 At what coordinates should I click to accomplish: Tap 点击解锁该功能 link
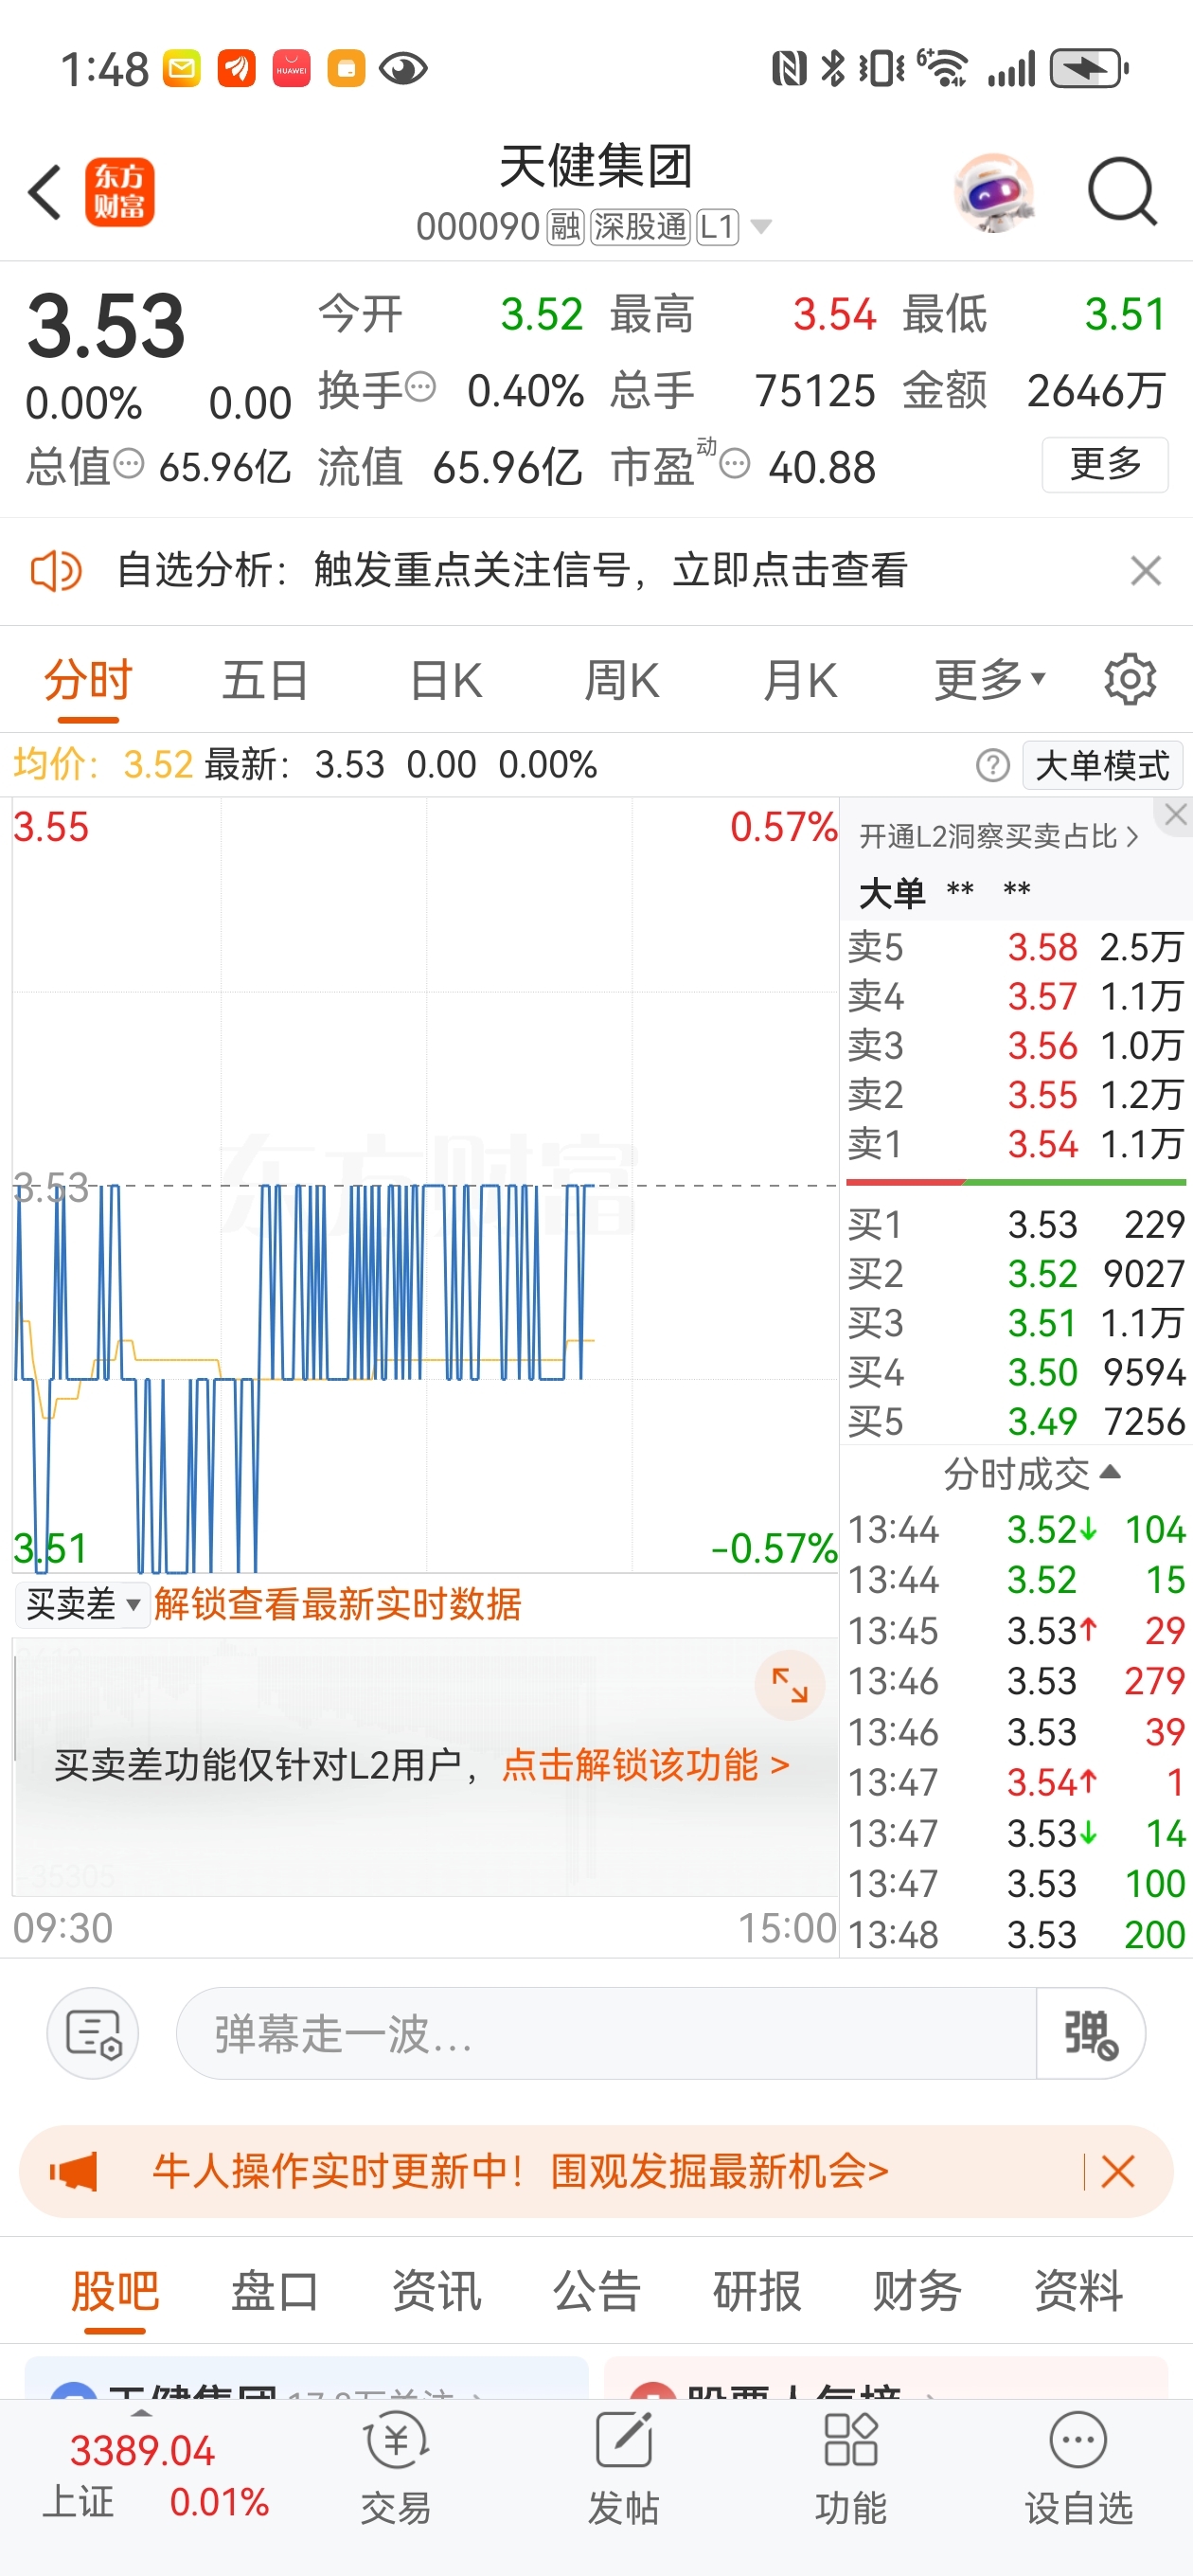pos(646,1766)
